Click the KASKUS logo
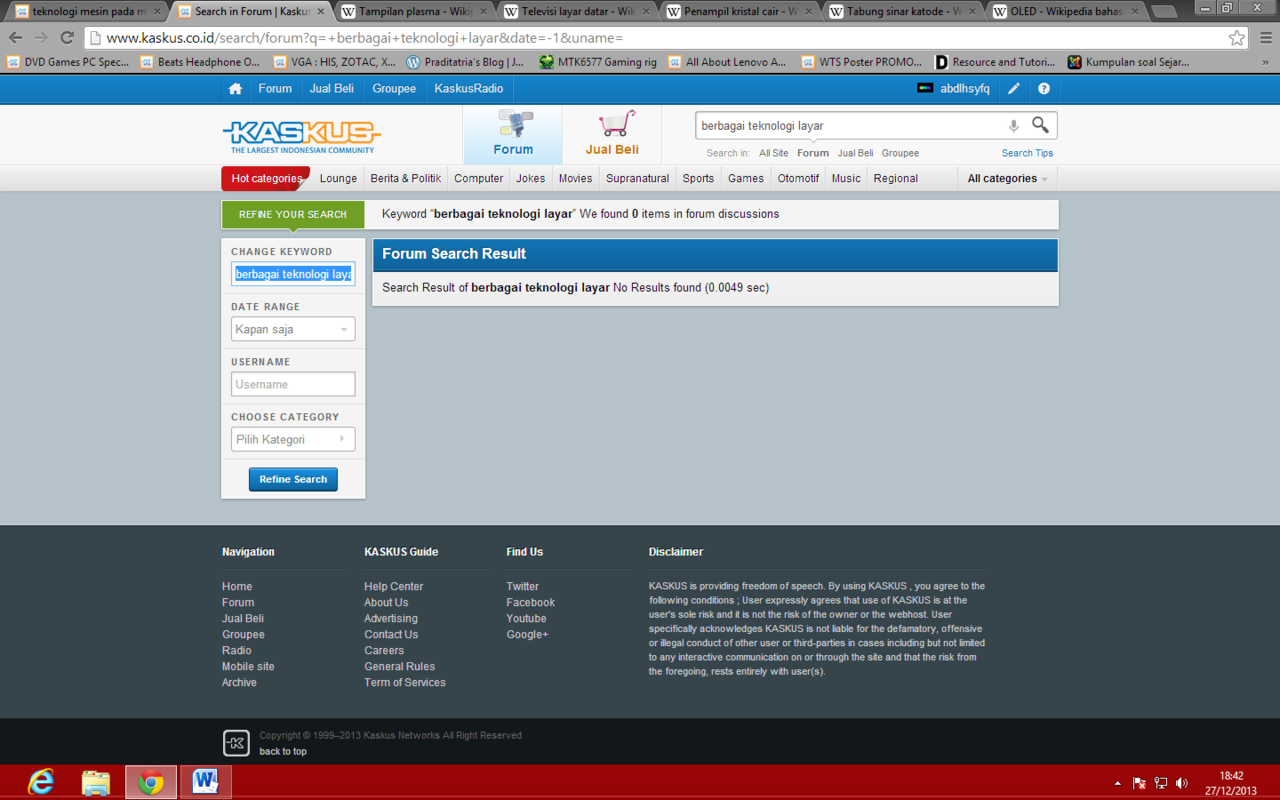The width and height of the screenshot is (1280, 800). tap(301, 136)
